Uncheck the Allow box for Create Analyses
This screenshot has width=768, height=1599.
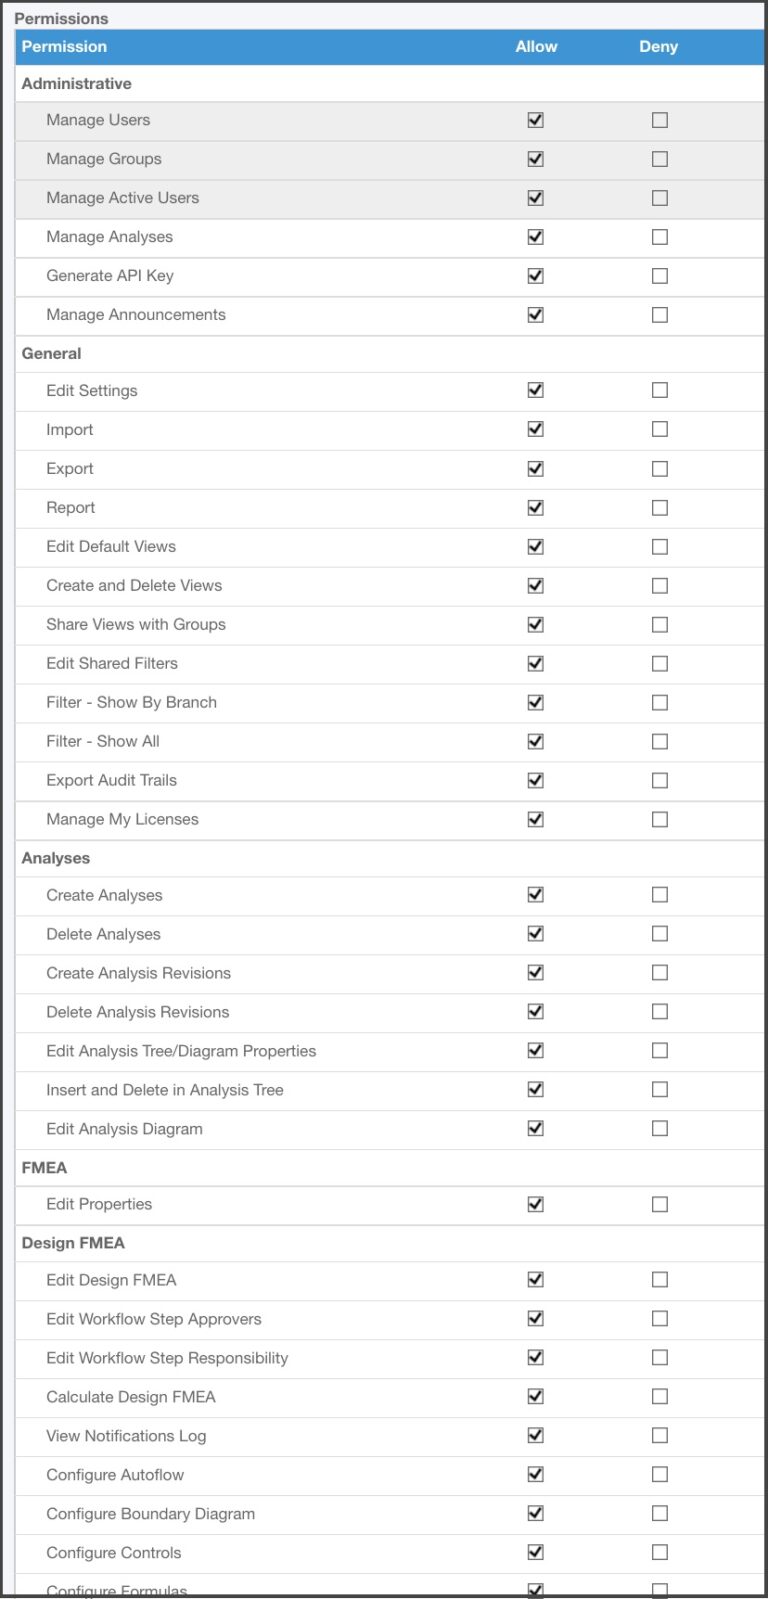(x=535, y=895)
